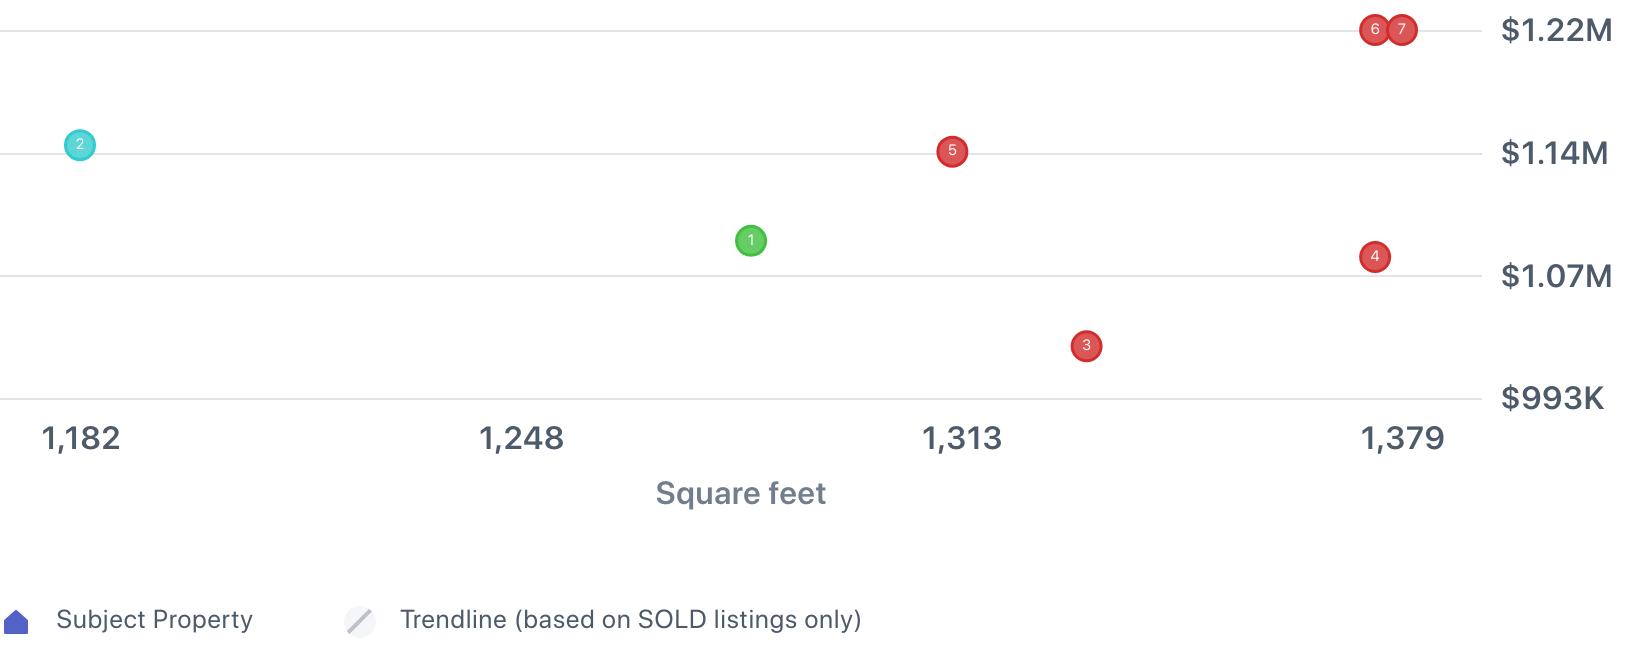The image size is (1632, 650).
Task: Click the Square feet axis title
Action: (x=740, y=493)
